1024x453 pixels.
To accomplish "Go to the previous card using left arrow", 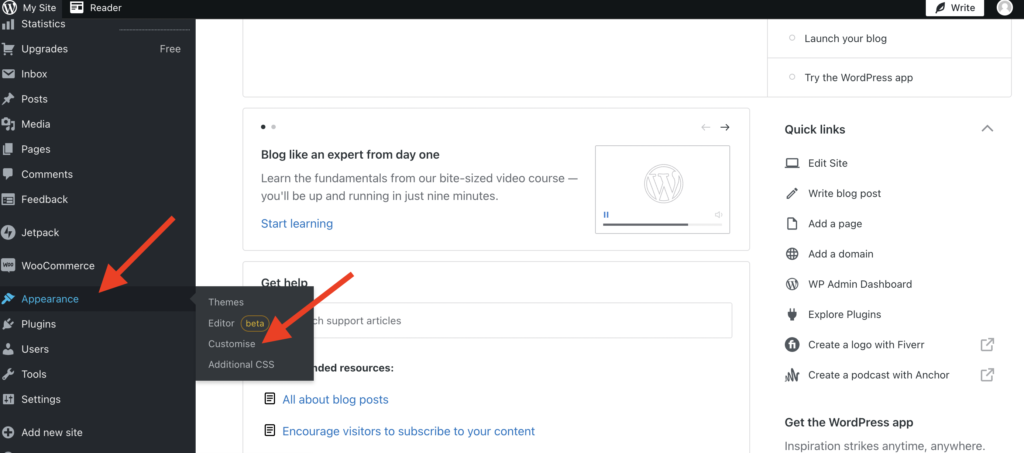I will (x=705, y=127).
